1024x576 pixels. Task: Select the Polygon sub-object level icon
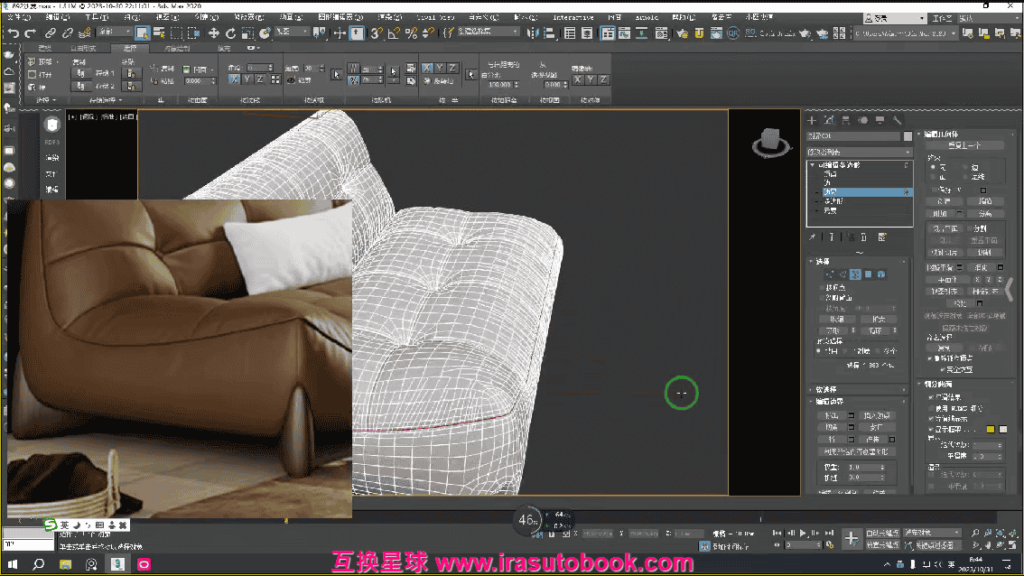868,274
